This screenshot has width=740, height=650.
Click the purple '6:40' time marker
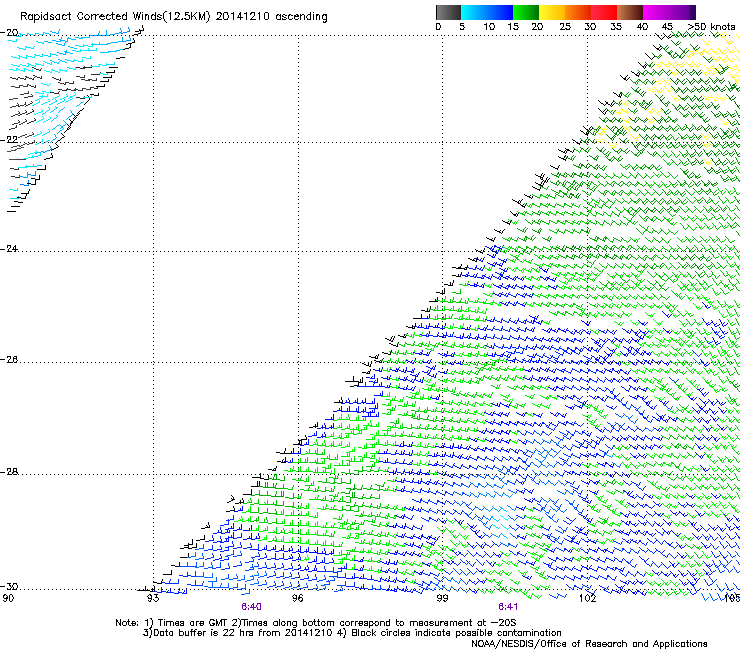(251, 607)
